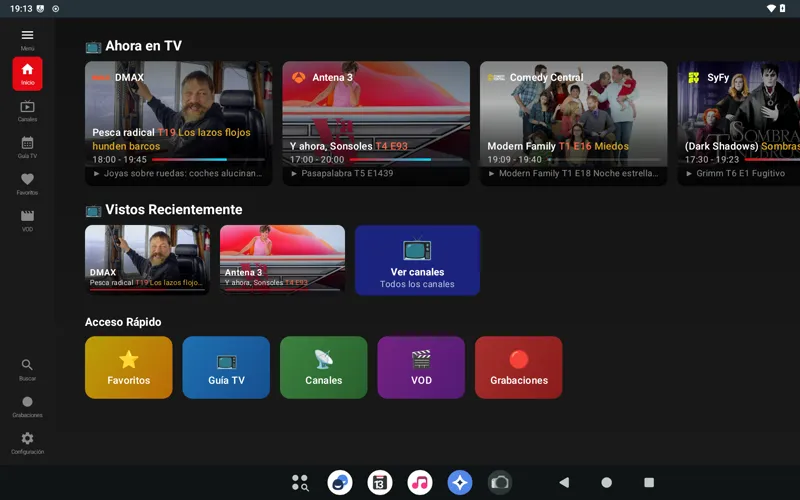Tap the Android home navigation button
The height and width of the screenshot is (500, 800).
coord(607,483)
